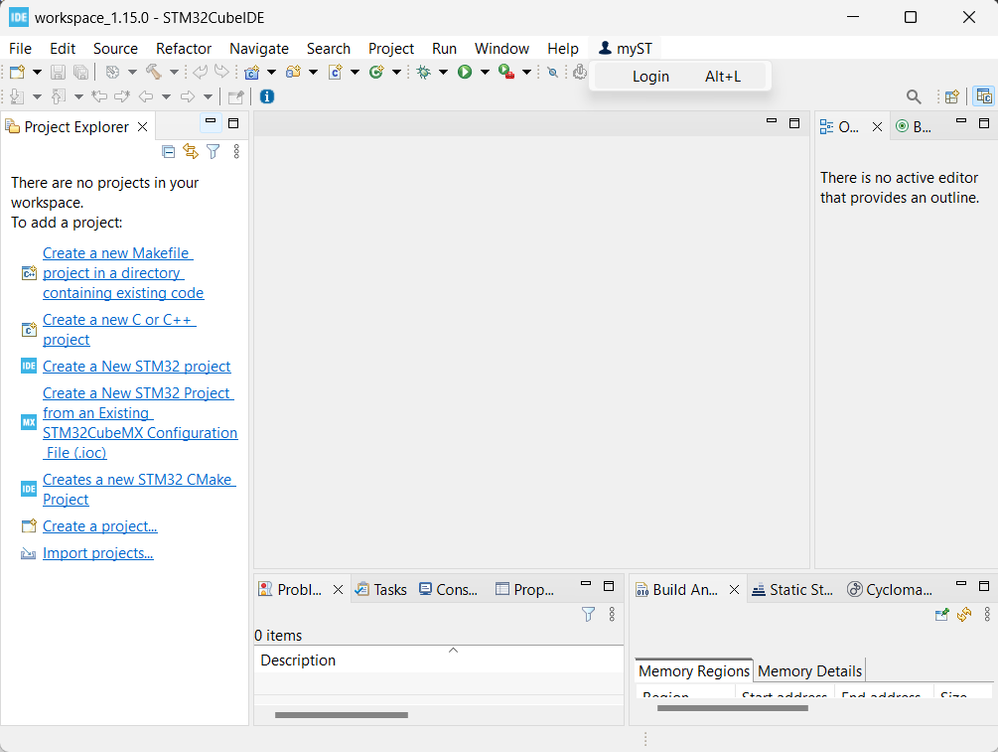This screenshot has width=998, height=752.
Task: Switch to the Memory Details tab
Action: pyautogui.click(x=810, y=671)
